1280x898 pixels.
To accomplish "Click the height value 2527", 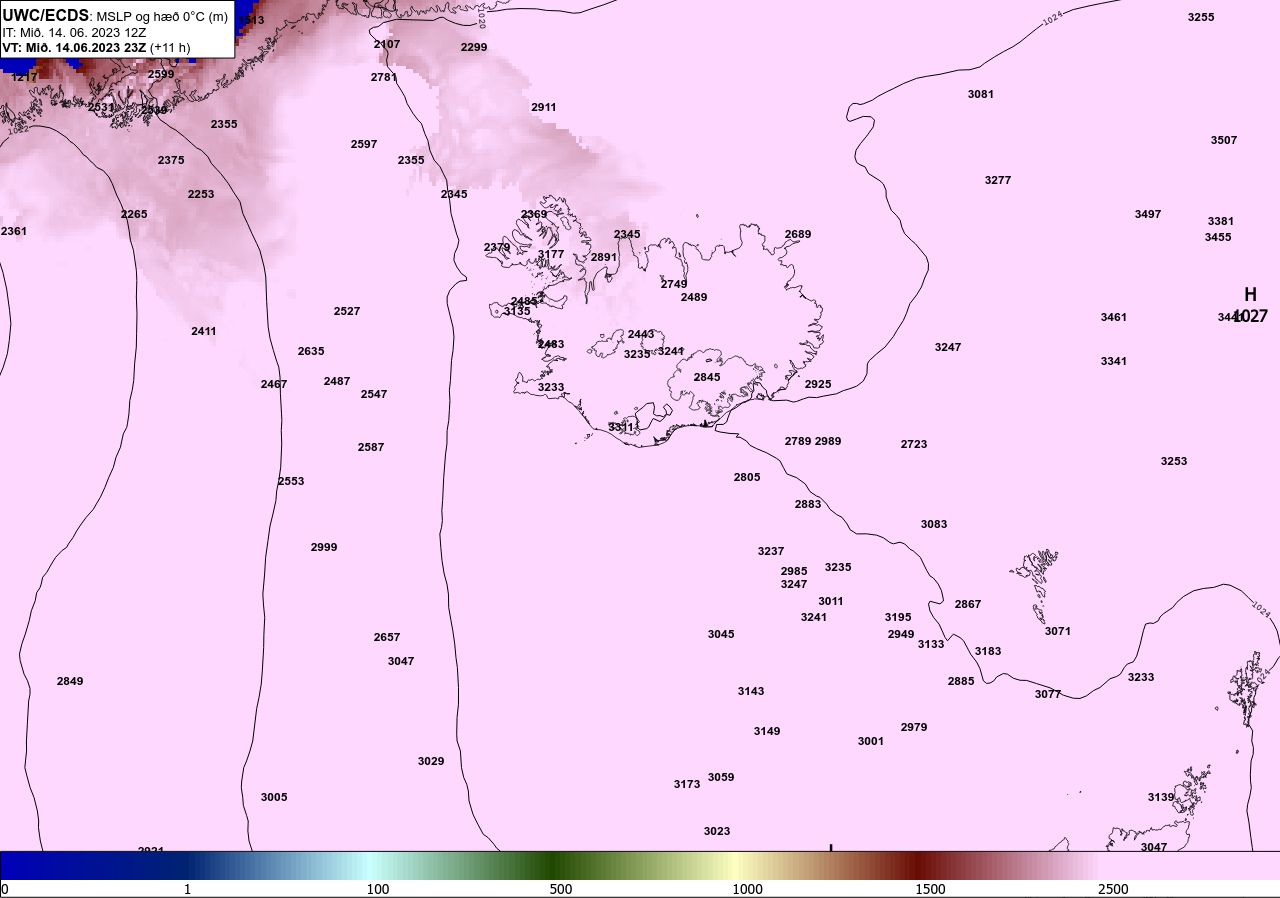I will point(347,311).
